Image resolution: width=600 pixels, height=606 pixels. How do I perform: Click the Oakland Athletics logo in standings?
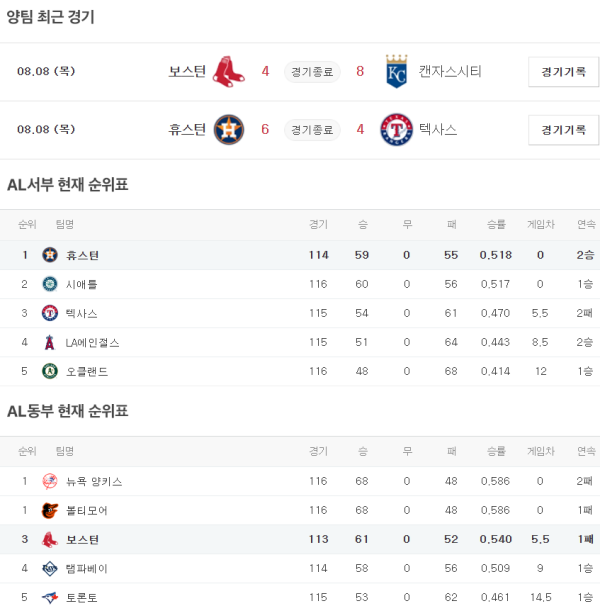(50, 371)
